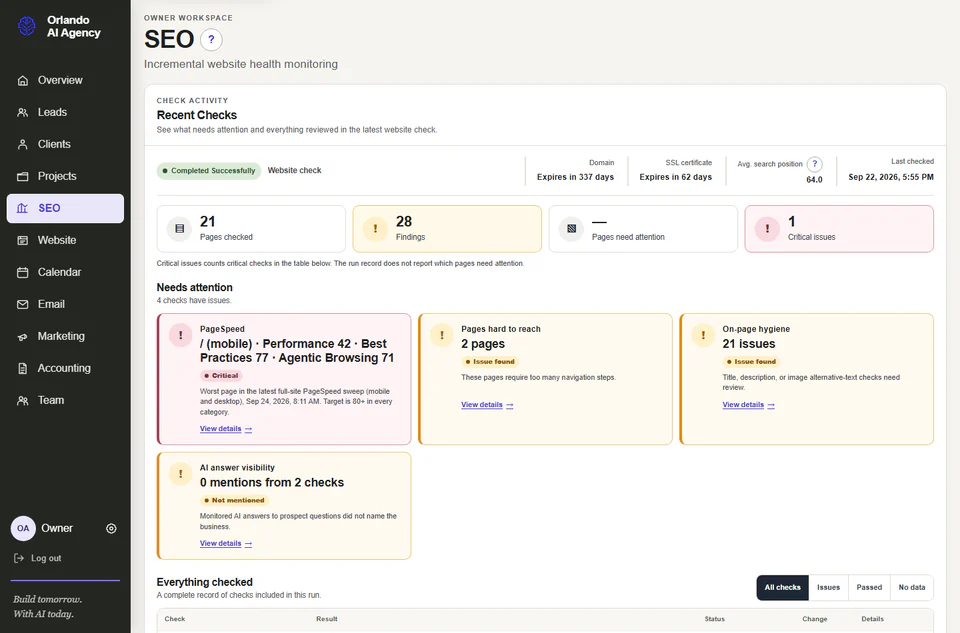Open Clients page from sidebar
Viewport: 960px width, 633px height.
pyautogui.click(x=65, y=144)
